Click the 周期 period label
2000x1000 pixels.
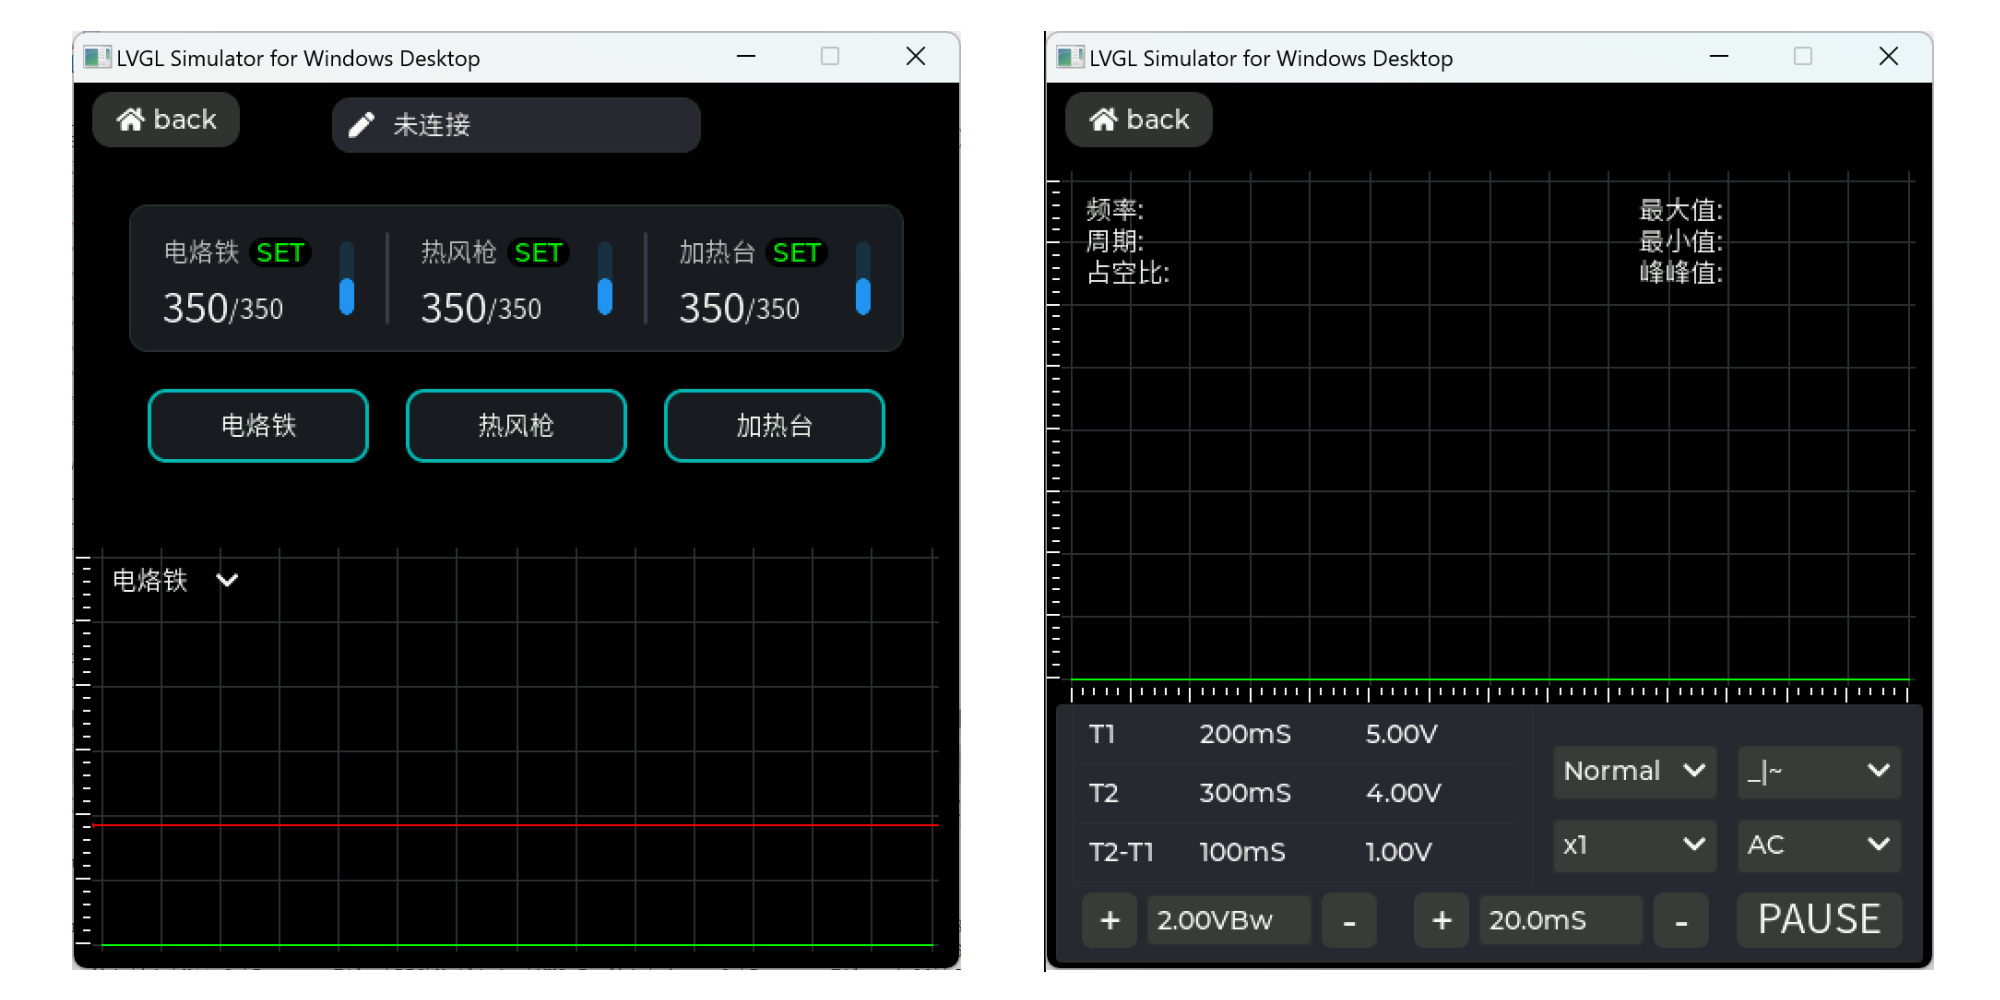point(1115,241)
